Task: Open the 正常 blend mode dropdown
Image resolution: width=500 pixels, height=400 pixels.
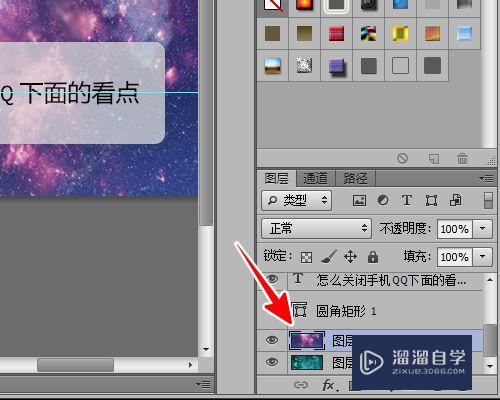Action: coord(316,229)
